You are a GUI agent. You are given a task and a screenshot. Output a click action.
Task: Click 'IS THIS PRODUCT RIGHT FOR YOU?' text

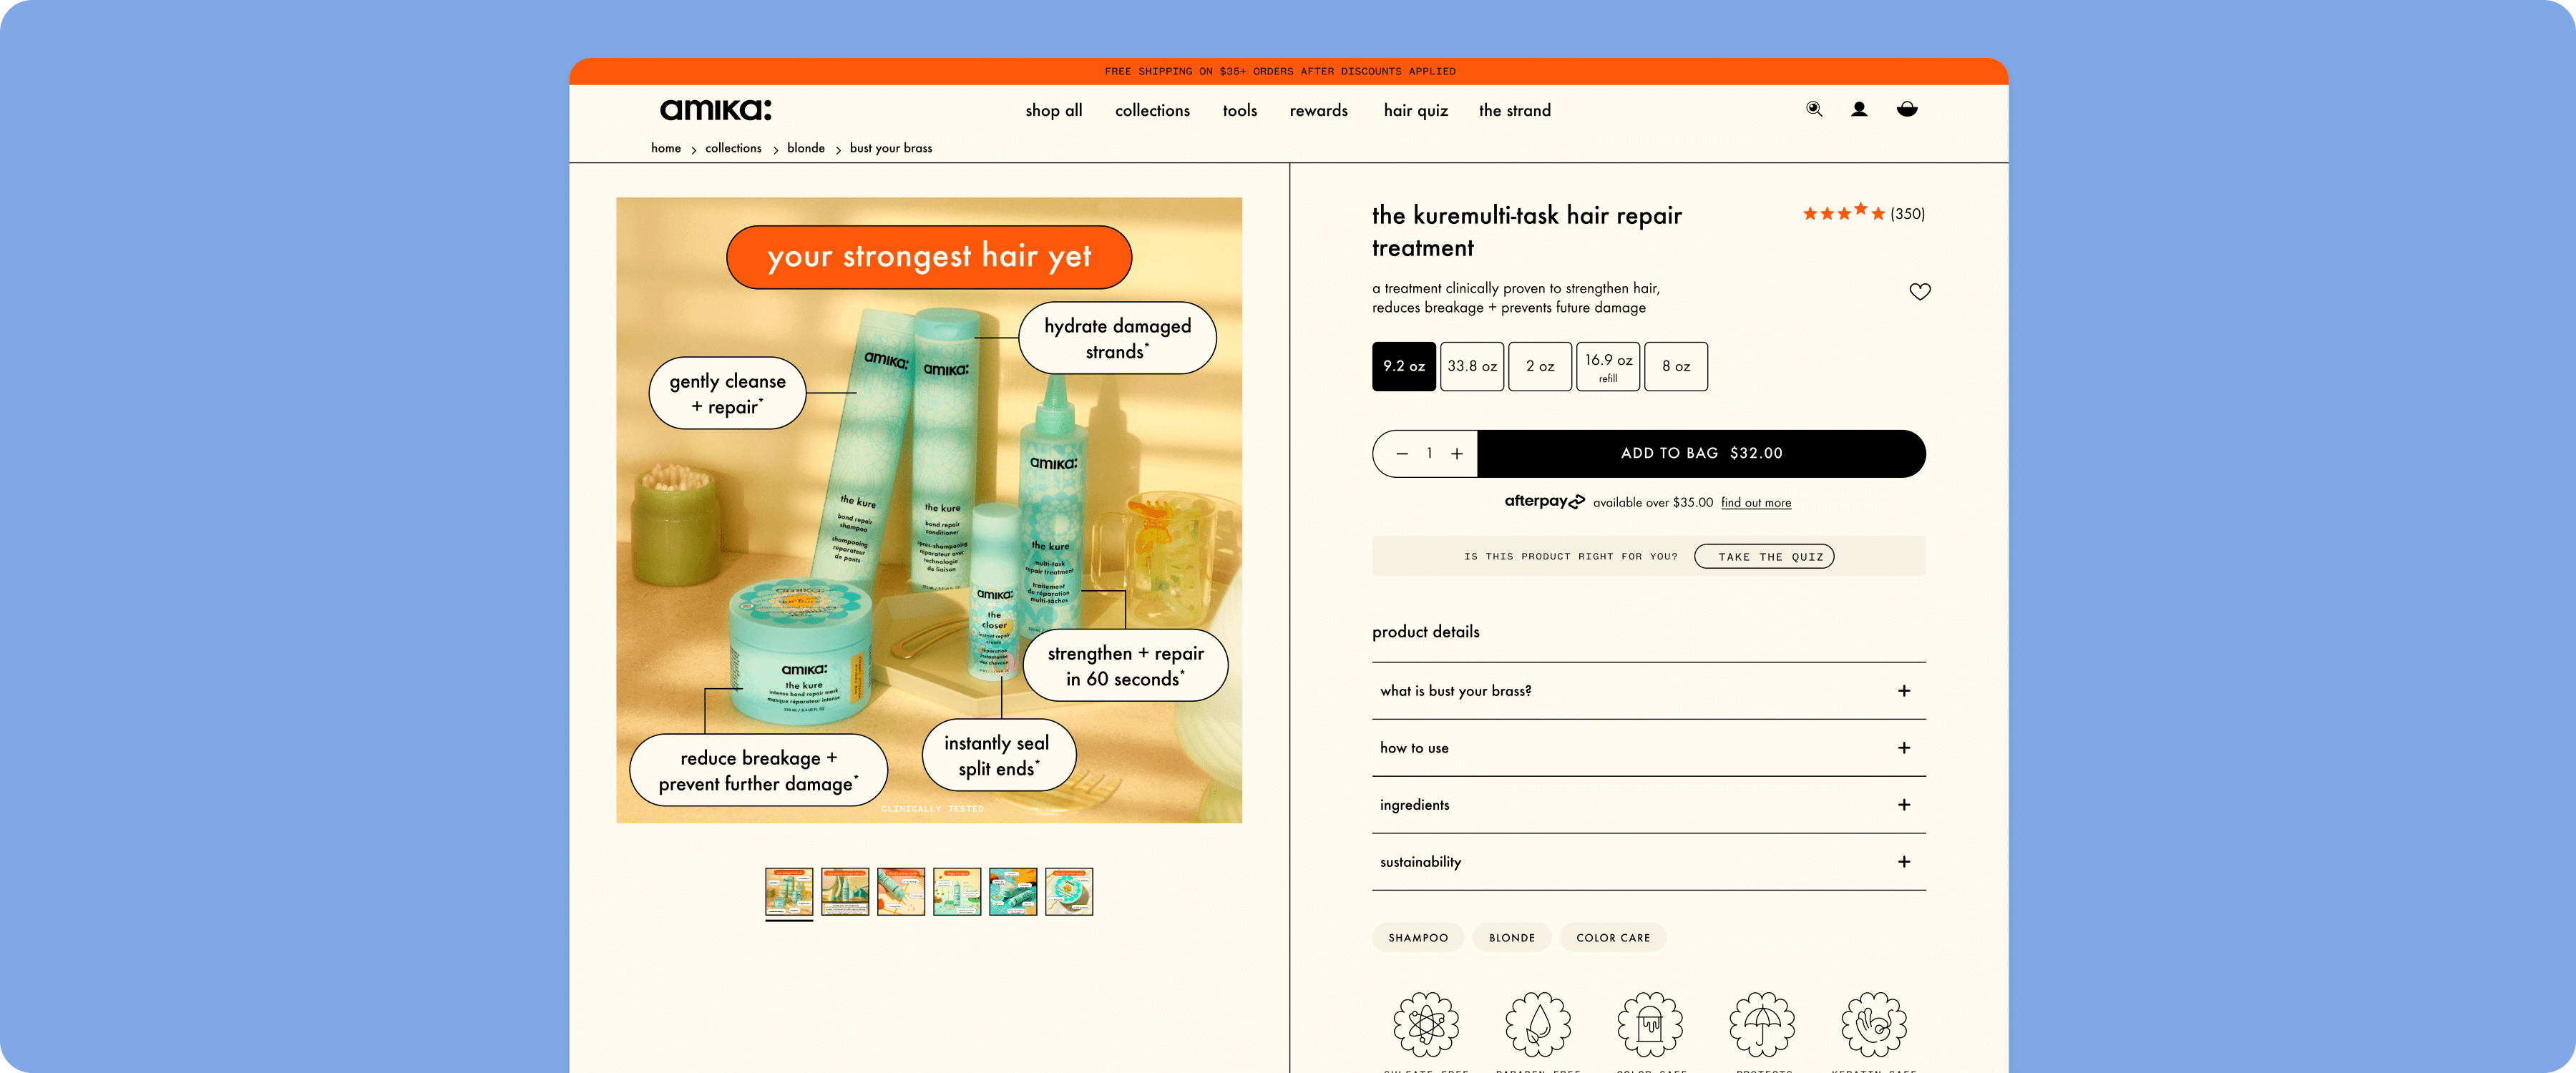tap(1570, 557)
